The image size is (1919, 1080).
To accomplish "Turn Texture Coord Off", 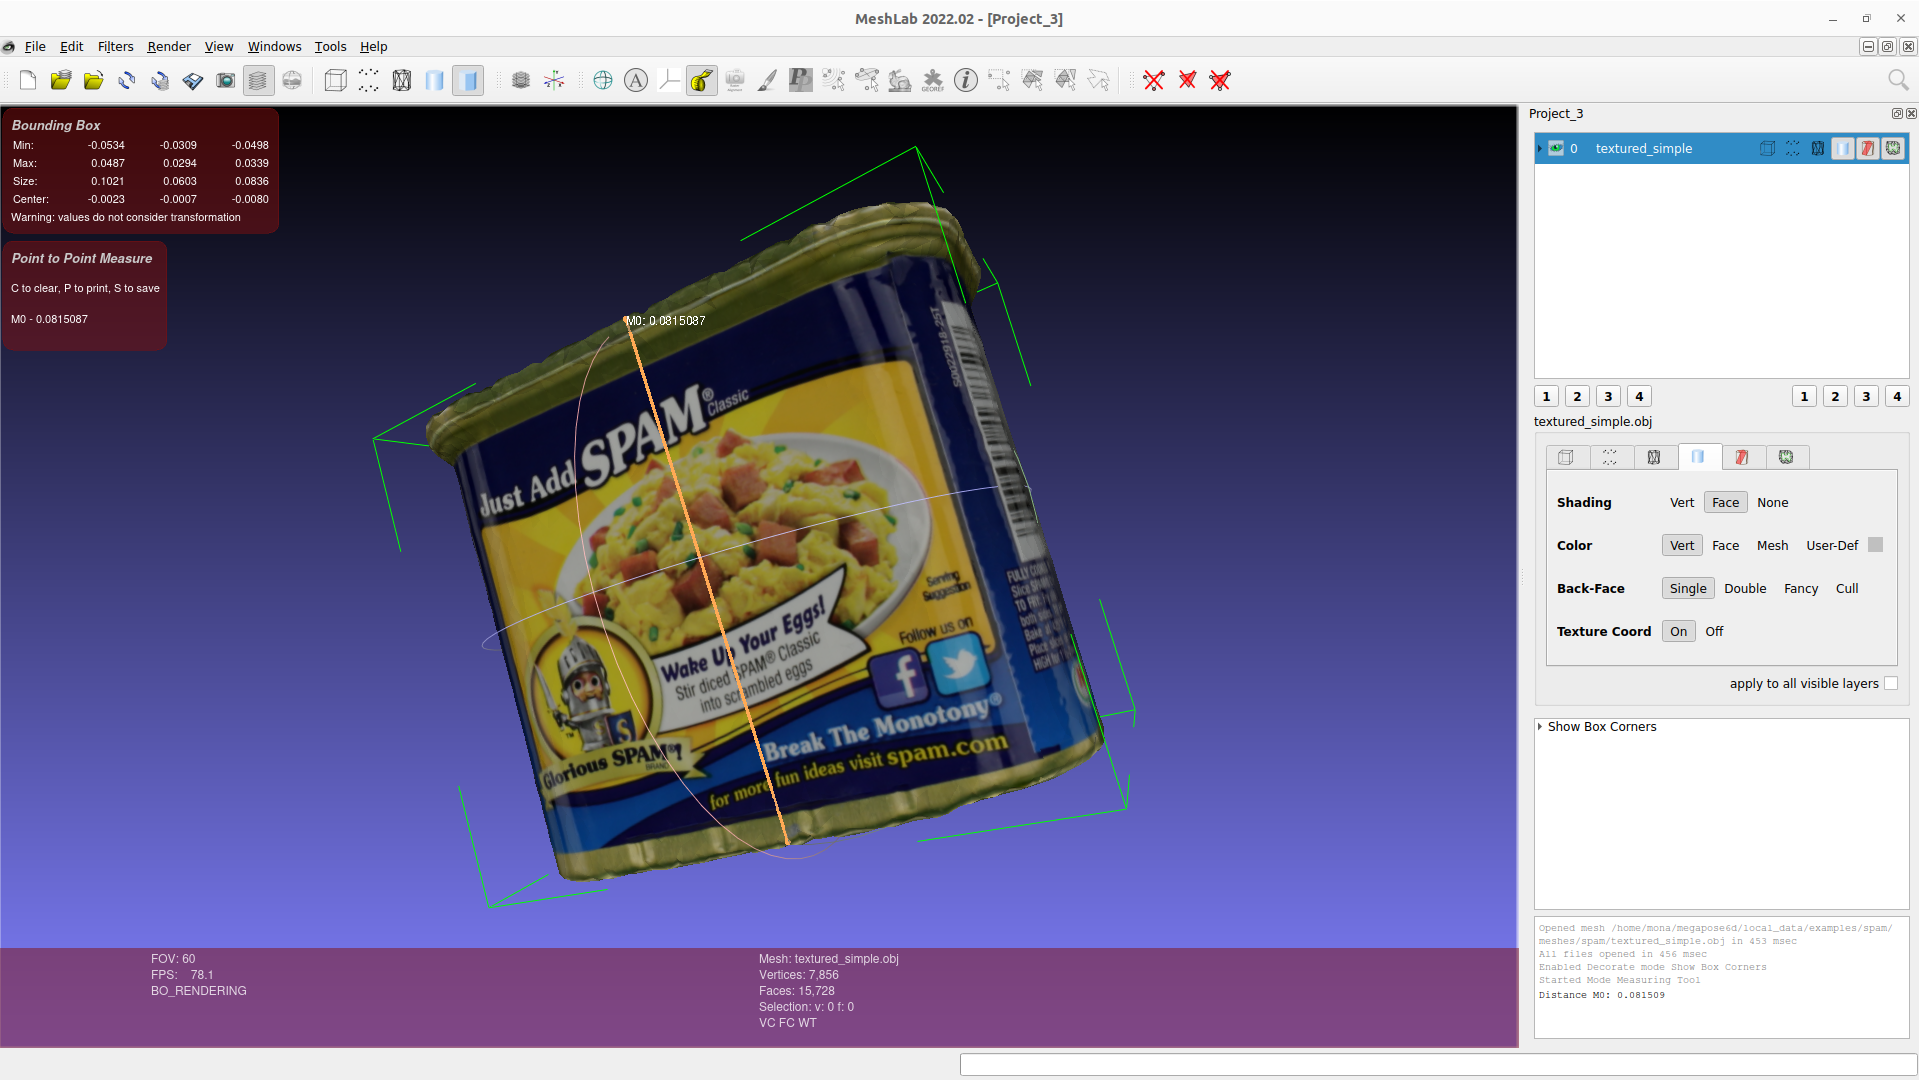I will pyautogui.click(x=1714, y=631).
